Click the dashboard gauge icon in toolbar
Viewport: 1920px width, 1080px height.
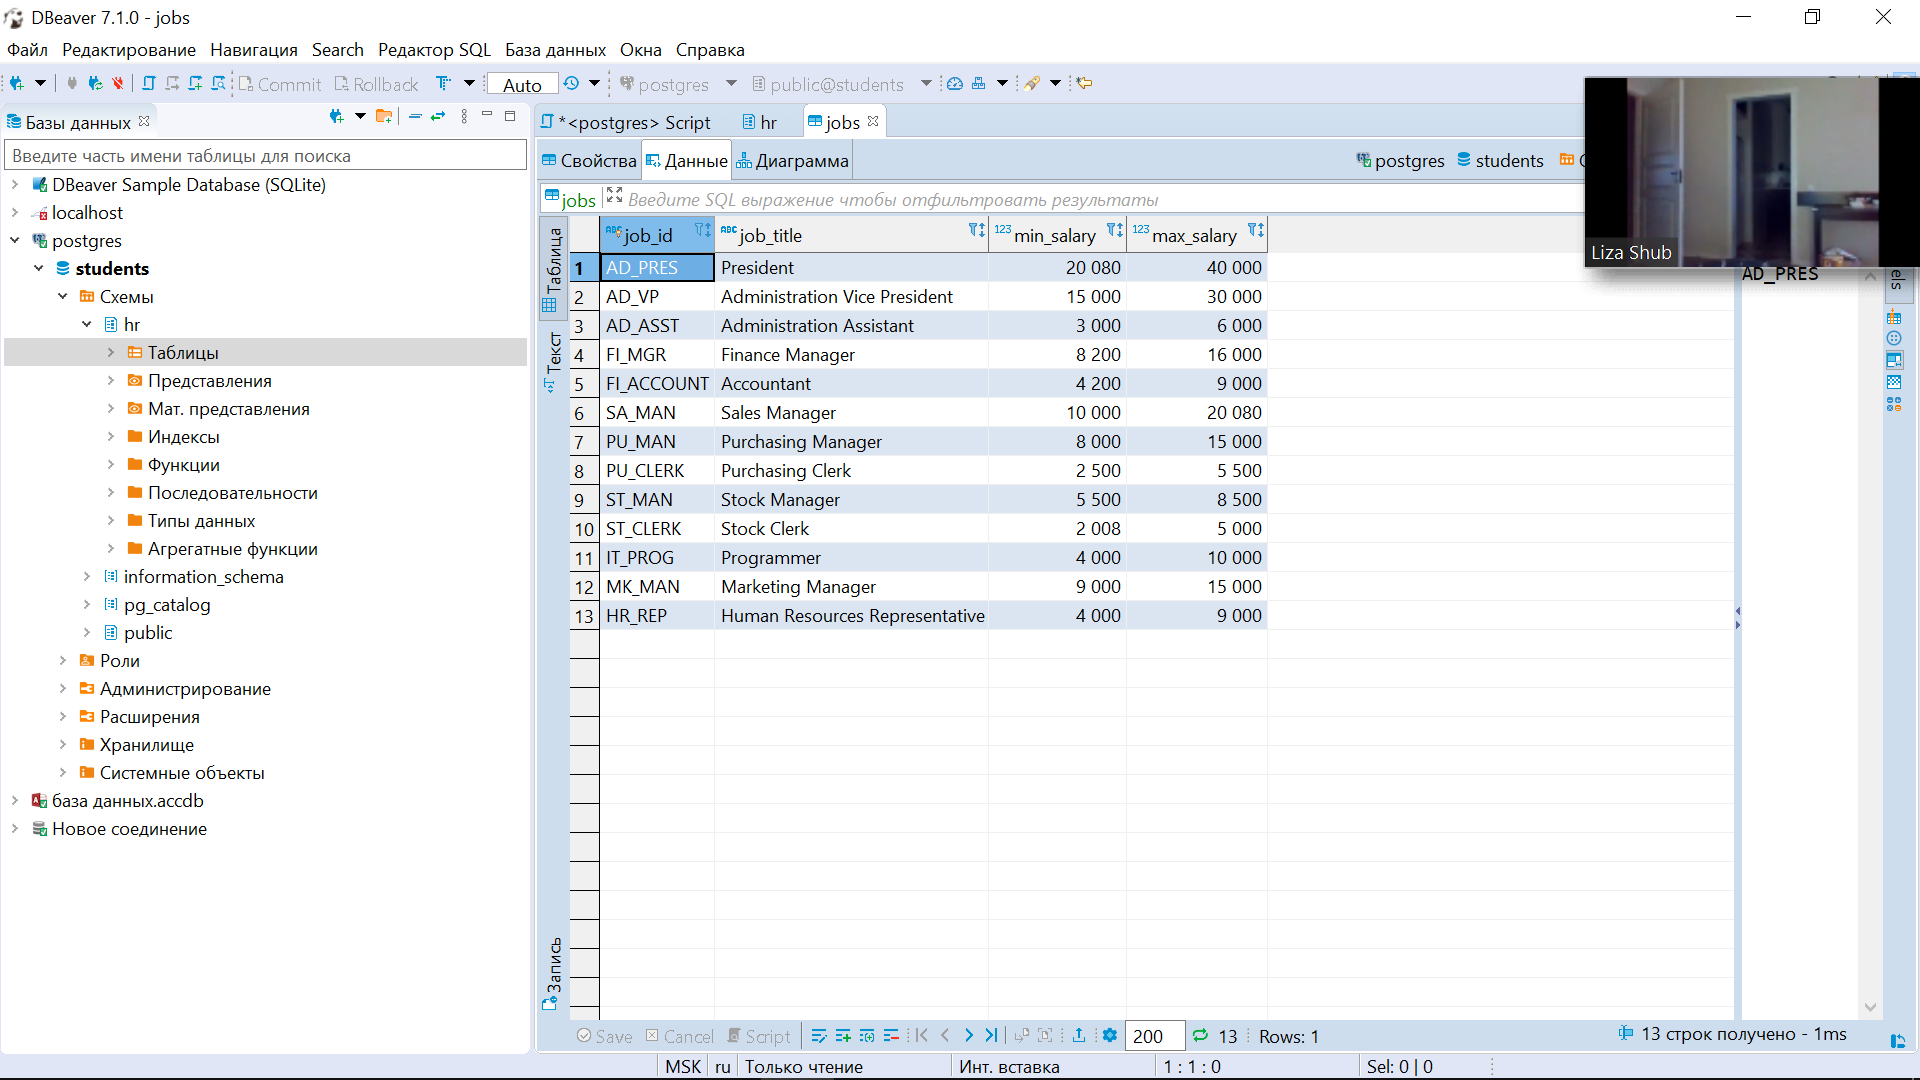pyautogui.click(x=955, y=84)
